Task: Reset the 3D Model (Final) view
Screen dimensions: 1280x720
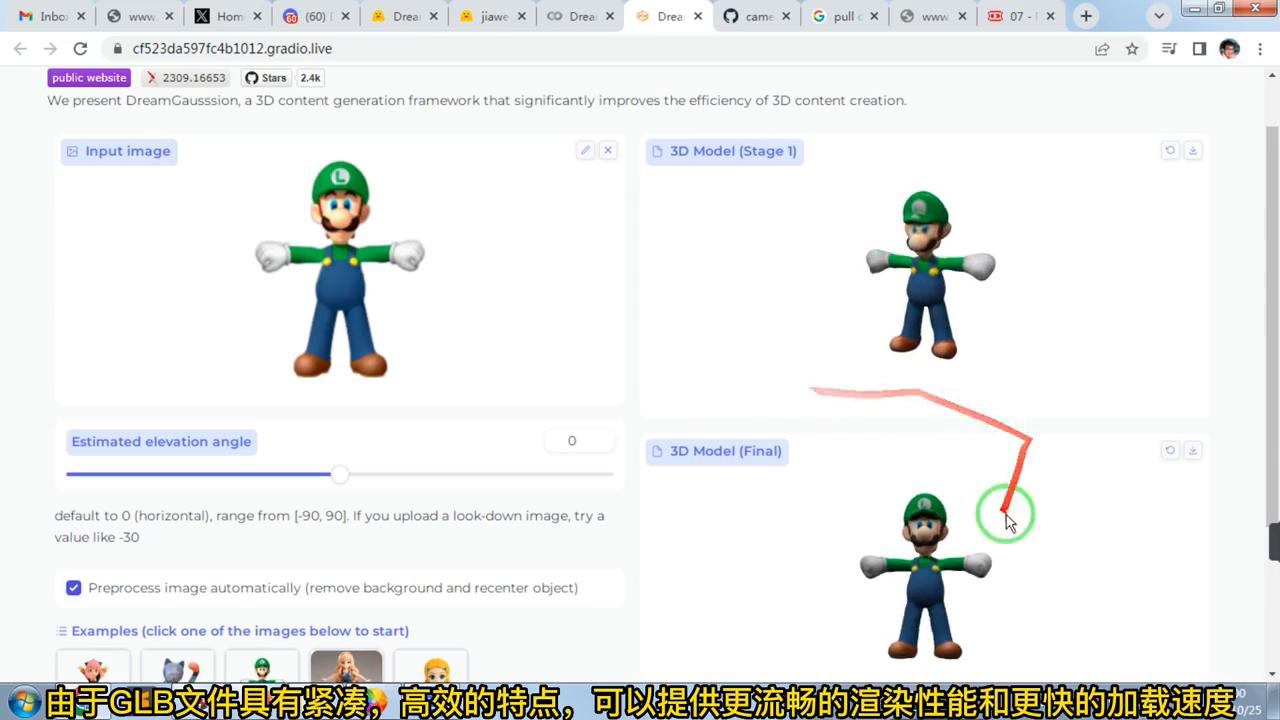Action: coord(1170,450)
